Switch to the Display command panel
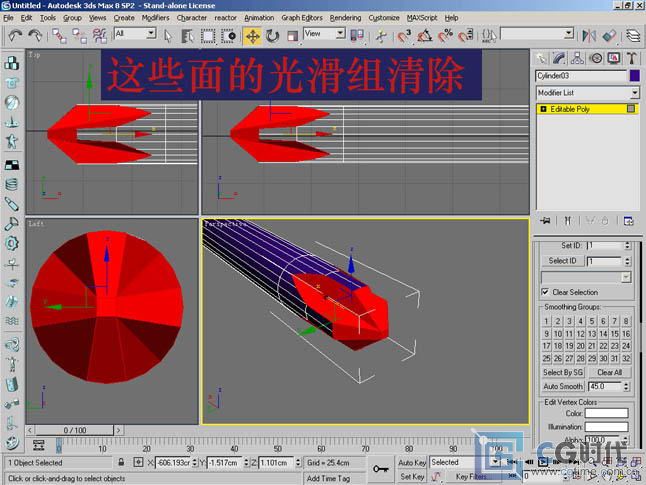Viewport: 646px width, 485px height. [x=614, y=58]
